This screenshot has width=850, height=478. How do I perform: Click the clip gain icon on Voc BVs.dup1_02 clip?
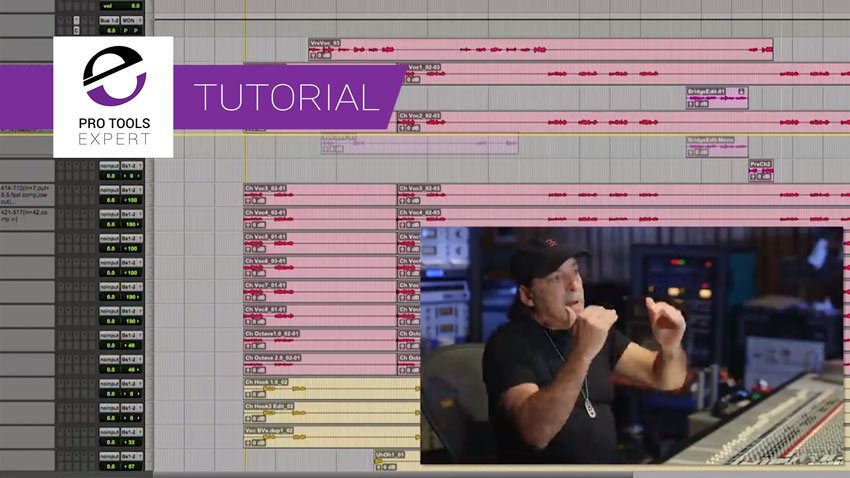coord(248,443)
